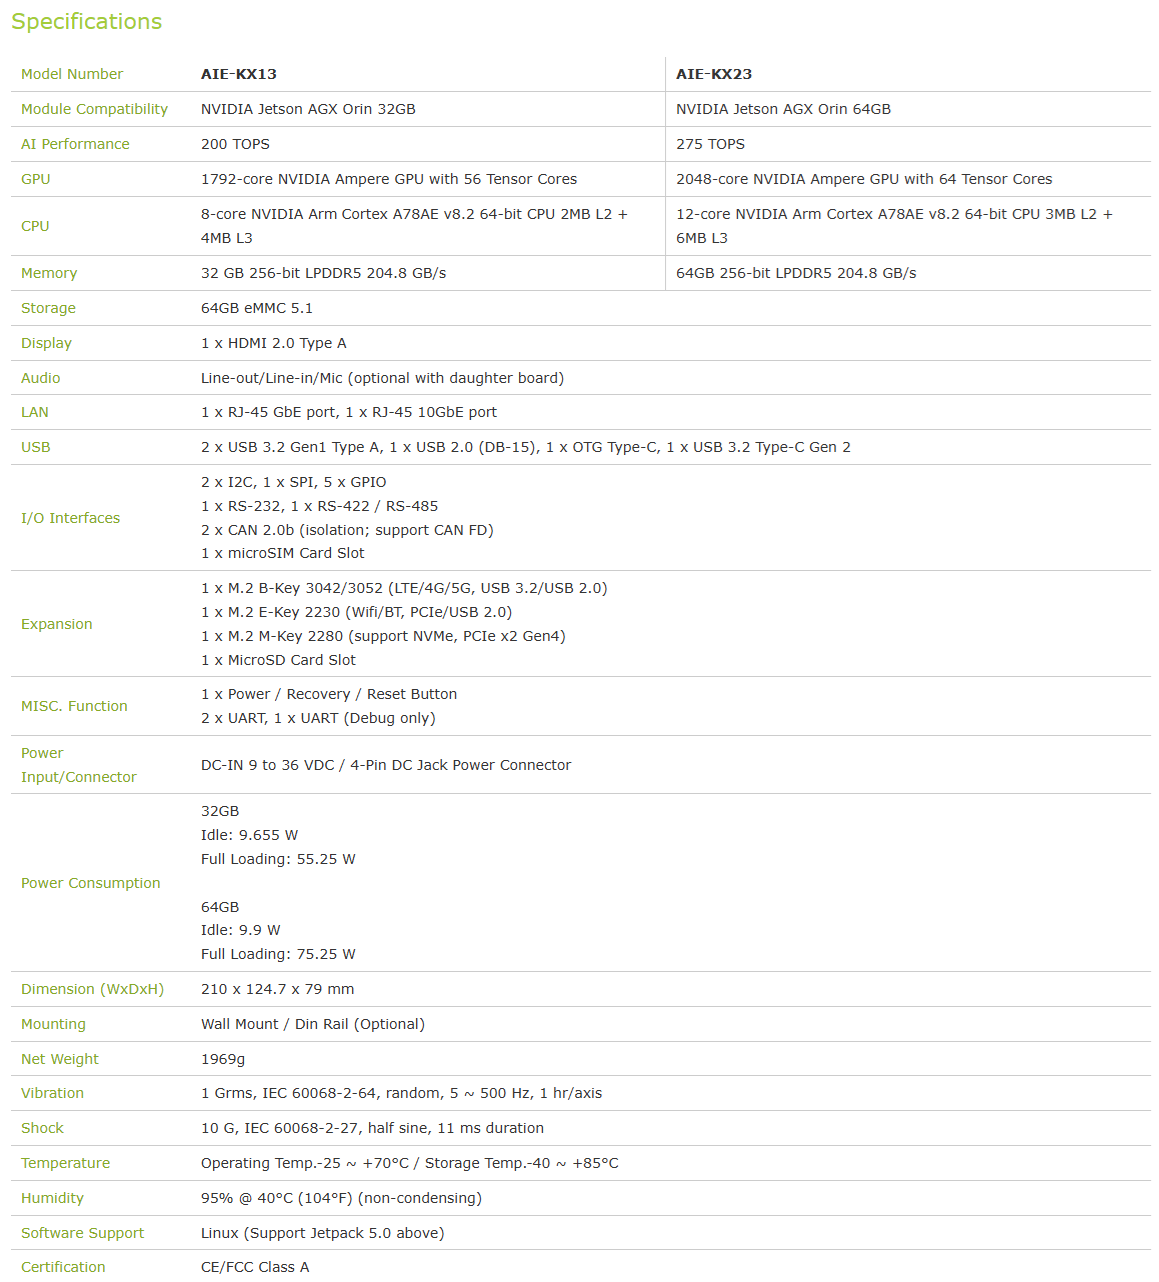
Task: Select the AIE-KX13 model column header
Action: click(x=238, y=74)
